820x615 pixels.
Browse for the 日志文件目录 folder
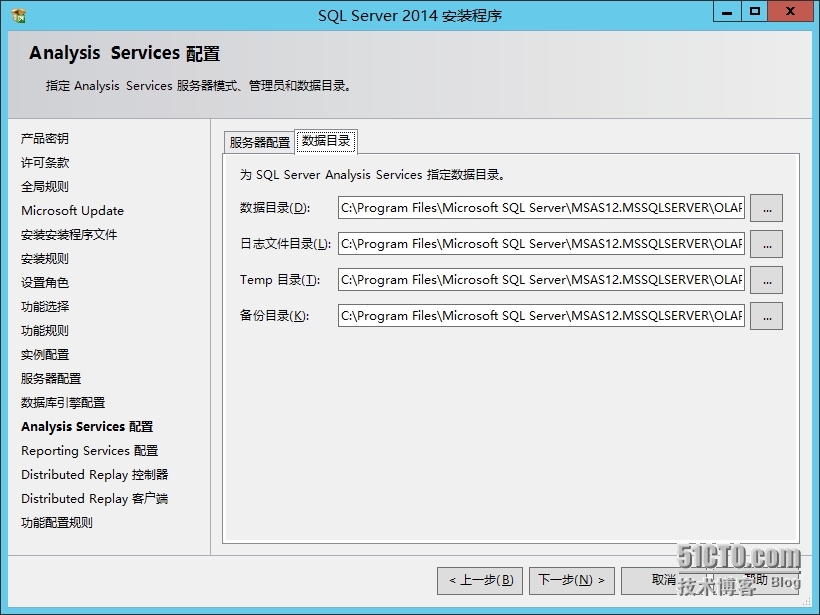767,244
